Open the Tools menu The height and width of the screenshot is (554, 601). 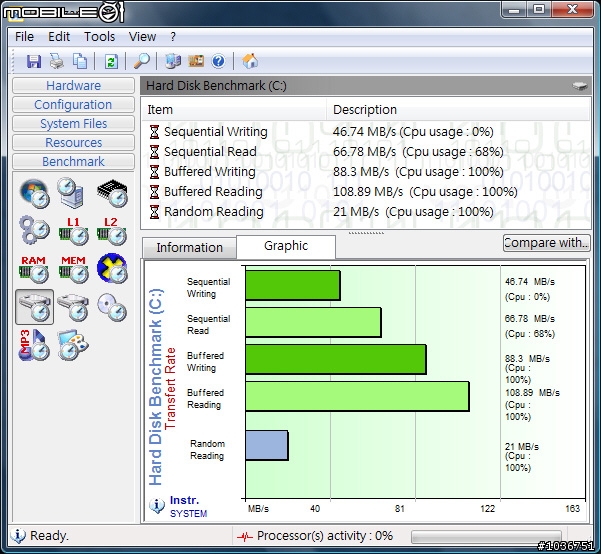(x=99, y=37)
